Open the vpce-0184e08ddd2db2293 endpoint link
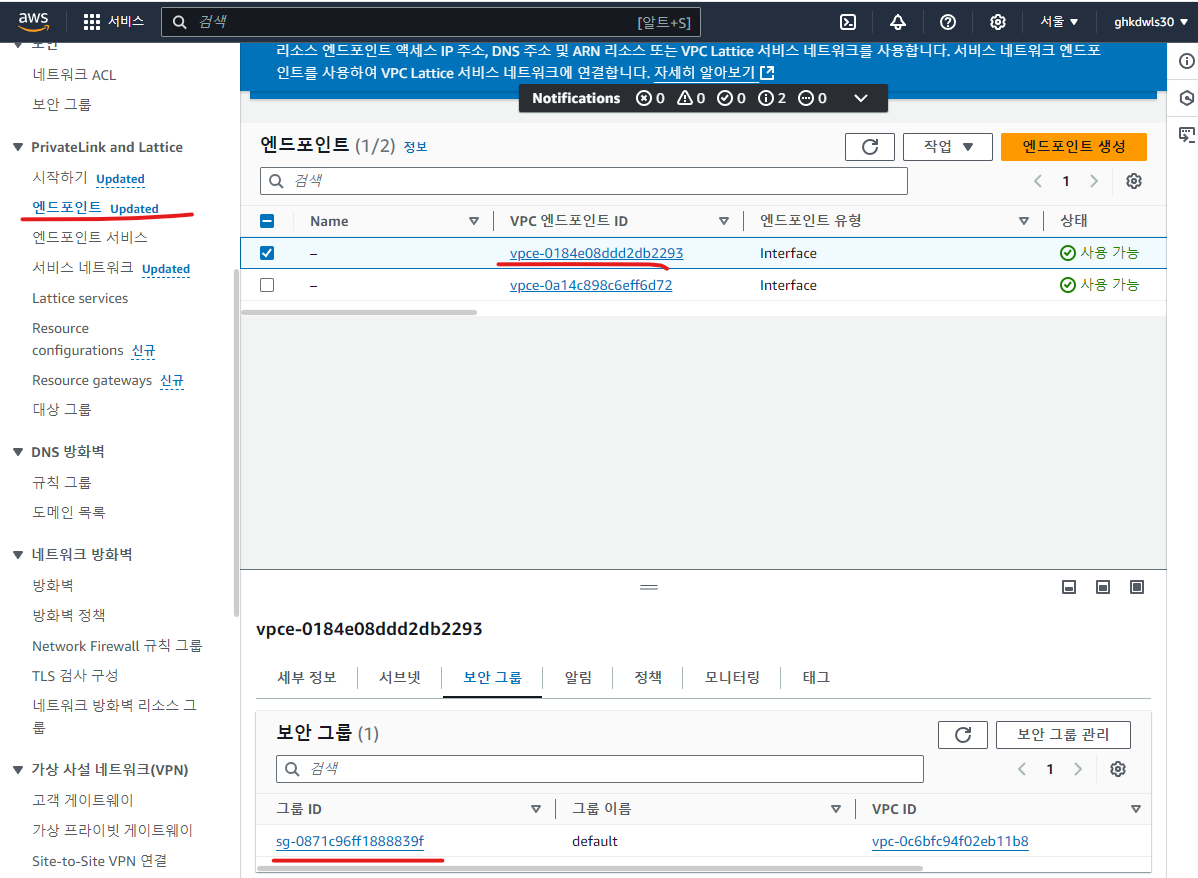This screenshot has height=878, width=1198. [597, 253]
